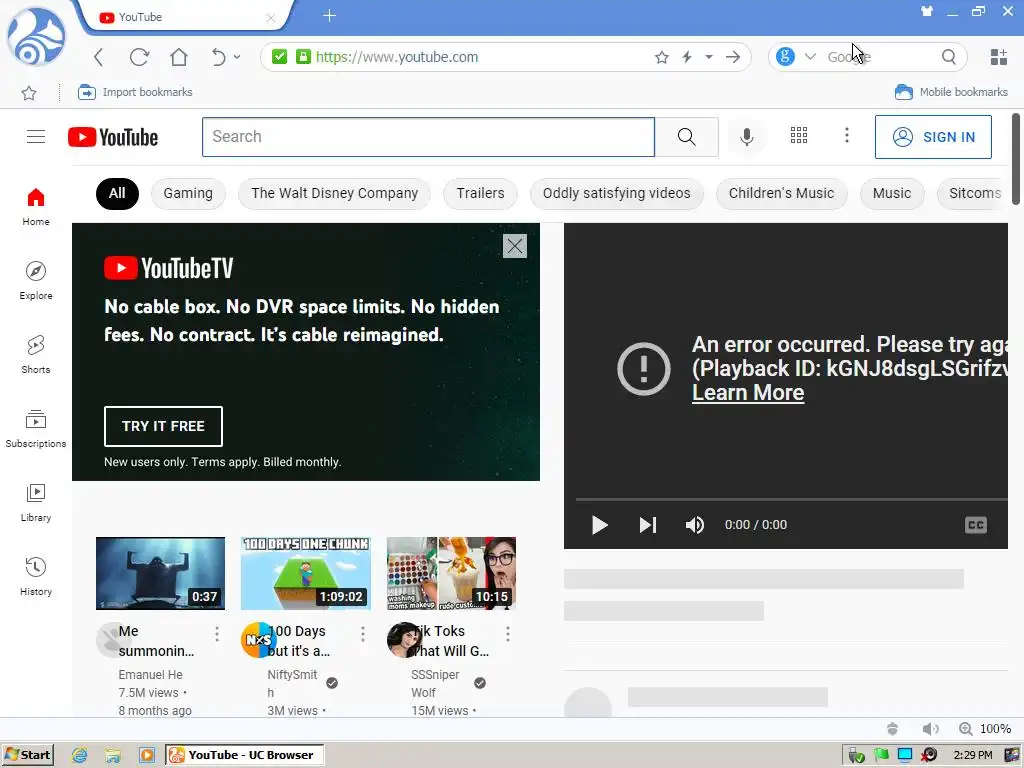Click the SIGN IN button
This screenshot has height=768, width=1024.
pyautogui.click(x=933, y=137)
